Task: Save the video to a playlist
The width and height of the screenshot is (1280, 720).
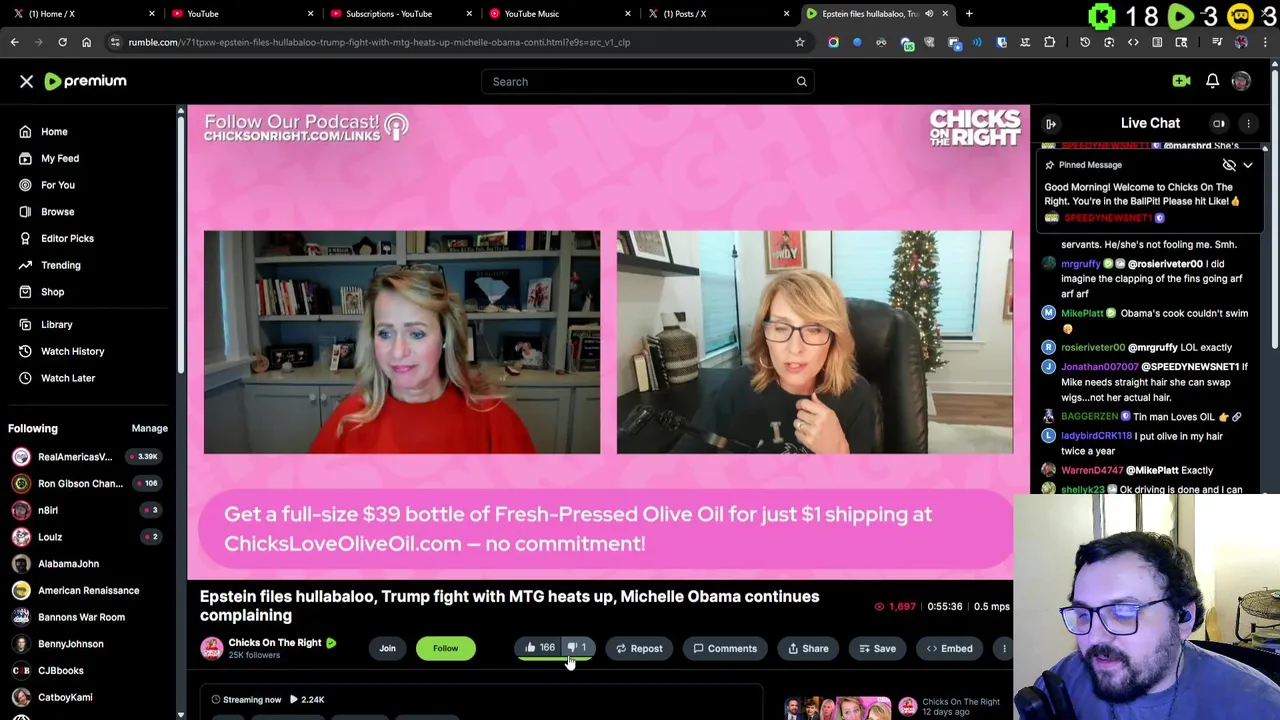Action: [877, 648]
